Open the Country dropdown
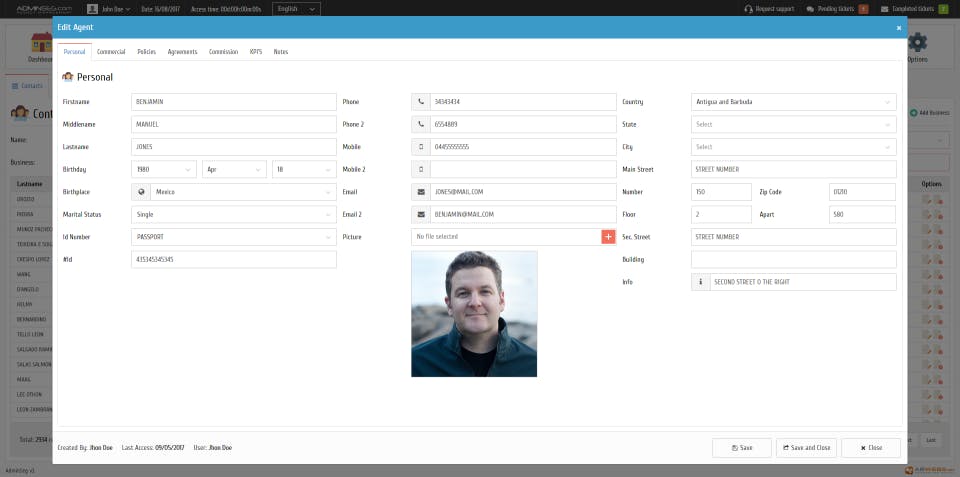The width and height of the screenshot is (960, 477). [793, 102]
